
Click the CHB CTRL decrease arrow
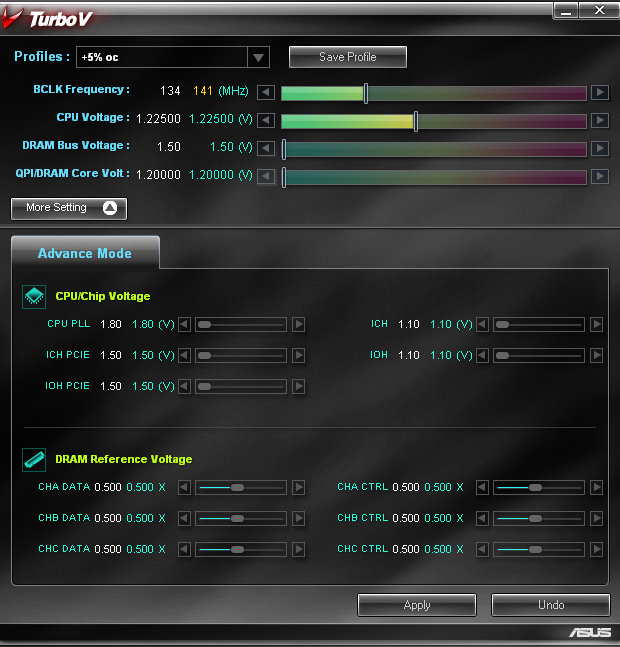coord(482,518)
